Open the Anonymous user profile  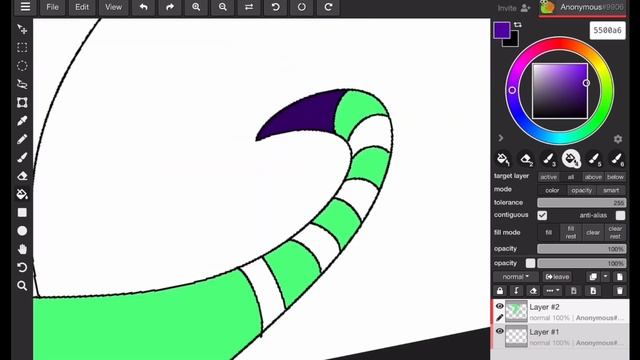[583, 7]
